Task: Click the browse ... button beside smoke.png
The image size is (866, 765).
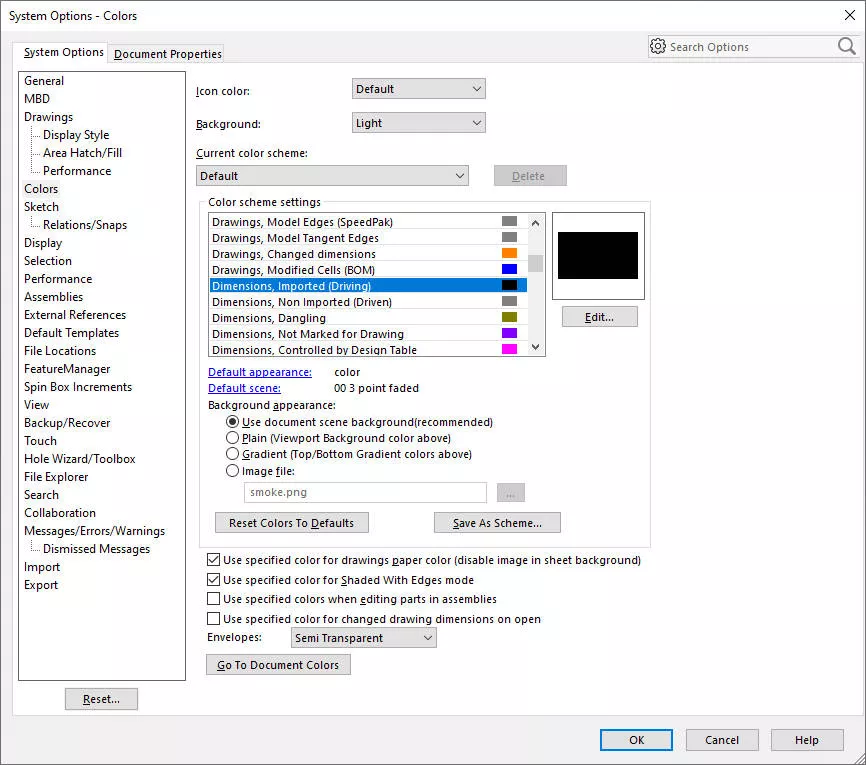Action: (510, 492)
